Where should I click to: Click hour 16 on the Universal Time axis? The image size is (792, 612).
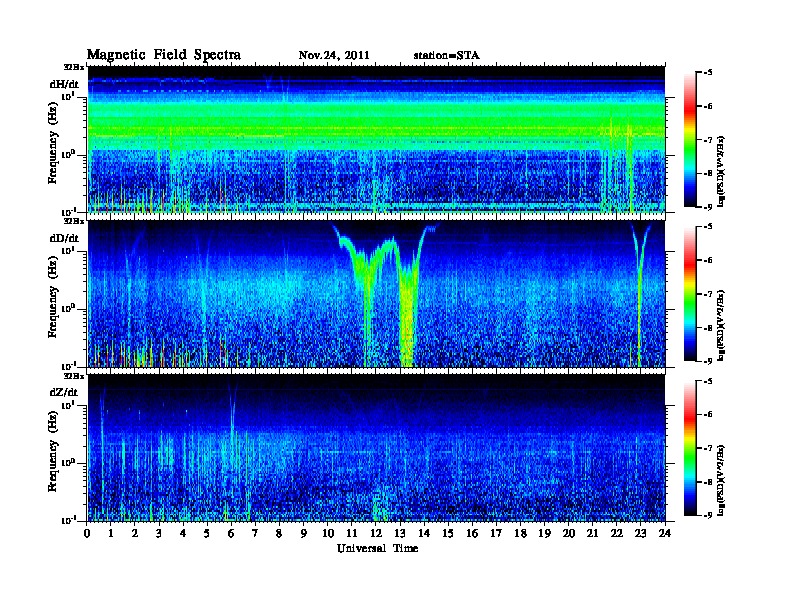coord(472,534)
